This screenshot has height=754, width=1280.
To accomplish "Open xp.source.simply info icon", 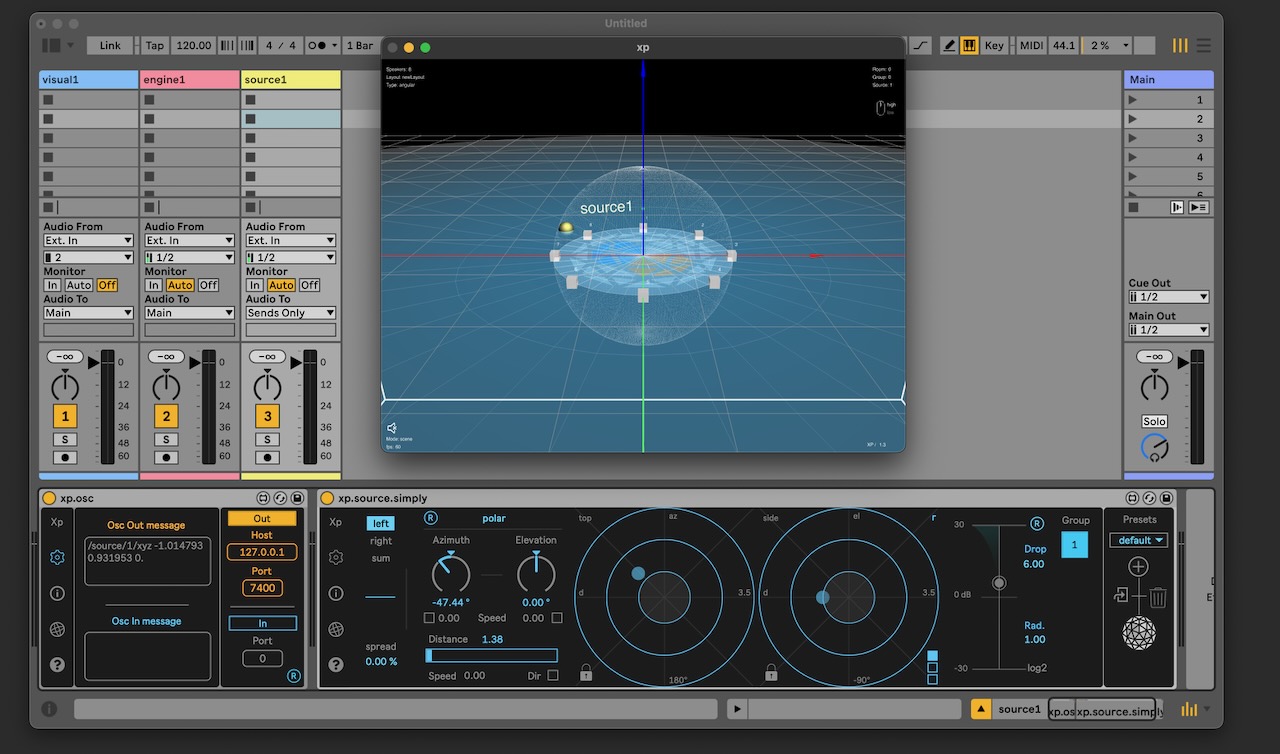I will coord(336,593).
